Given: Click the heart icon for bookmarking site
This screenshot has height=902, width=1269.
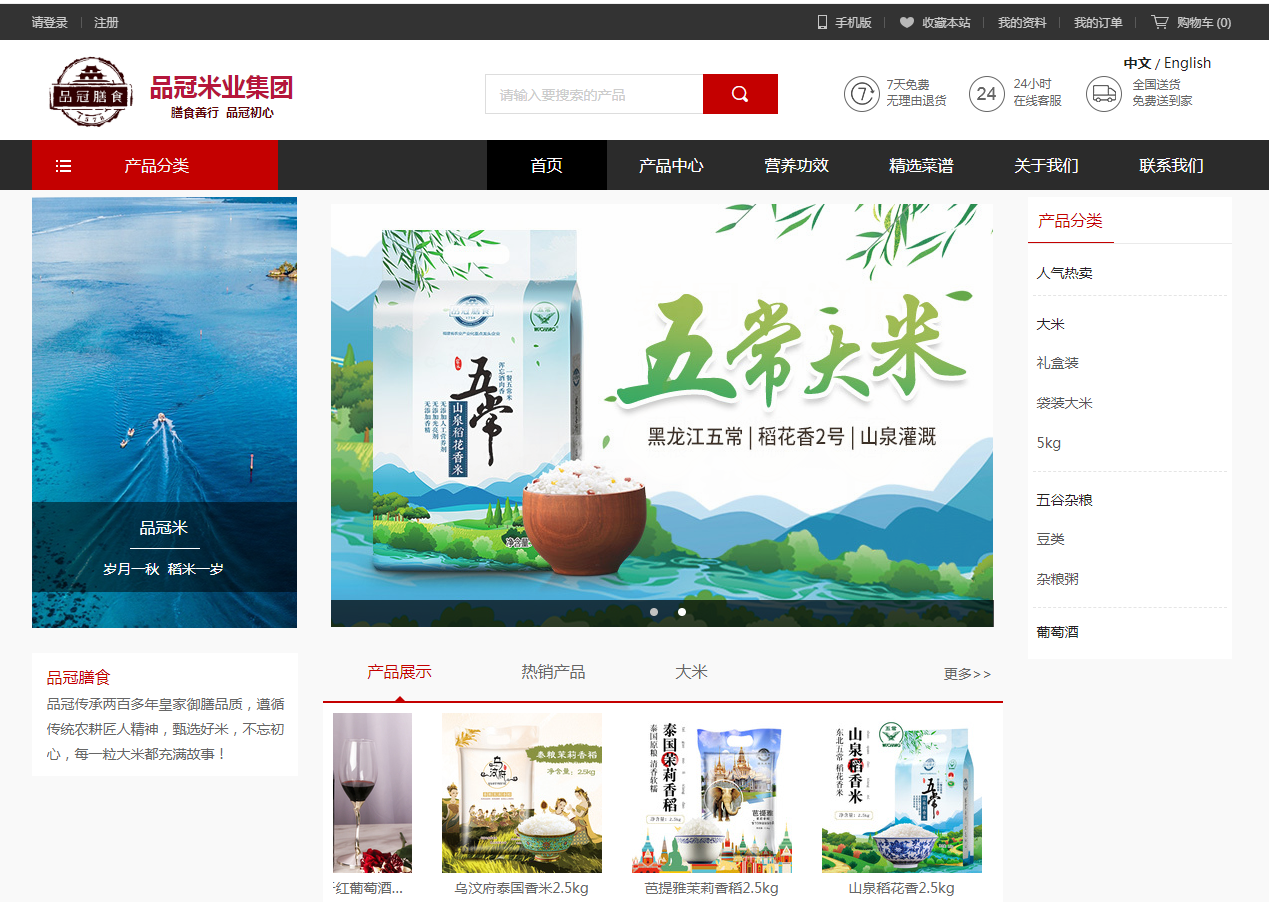Looking at the screenshot, I should (x=906, y=22).
